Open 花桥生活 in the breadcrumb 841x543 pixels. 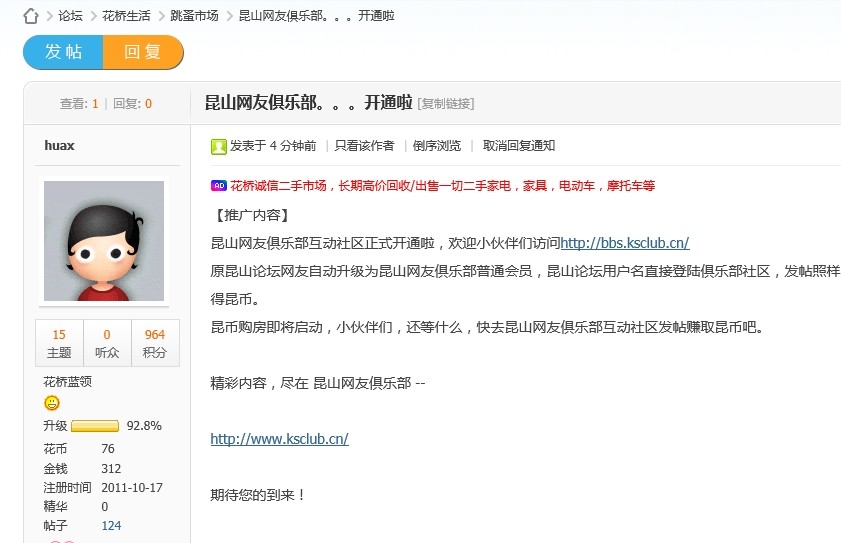click(126, 16)
